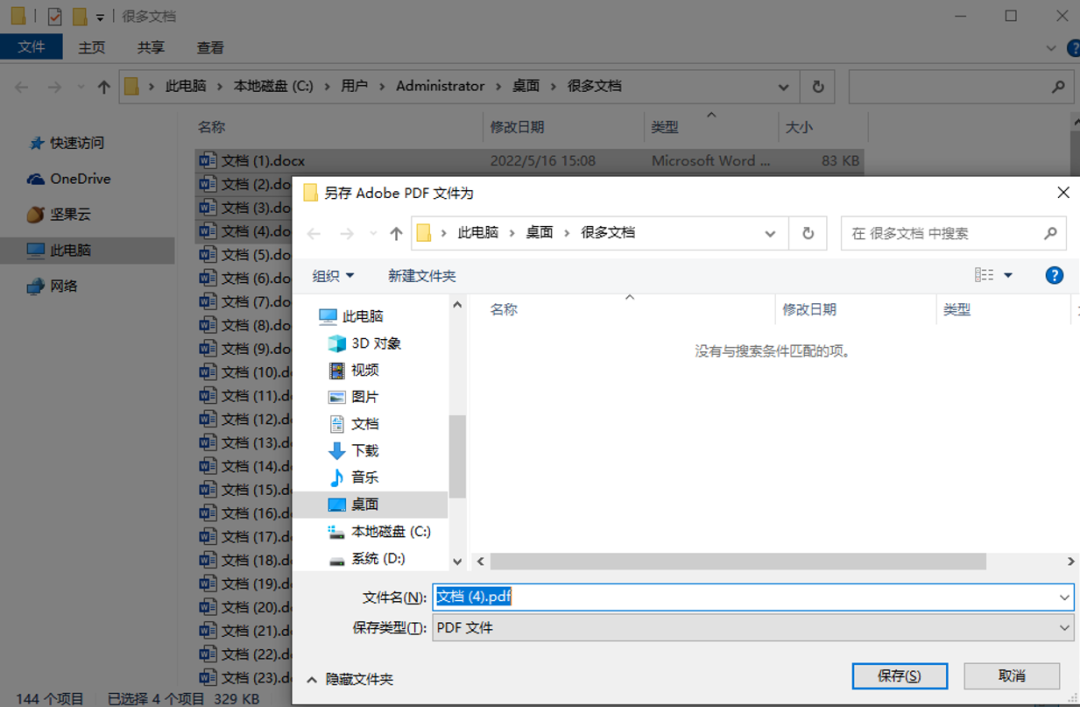Expand the 文件名 history dropdown arrow
Image resolution: width=1080 pixels, height=707 pixels.
(x=1064, y=597)
